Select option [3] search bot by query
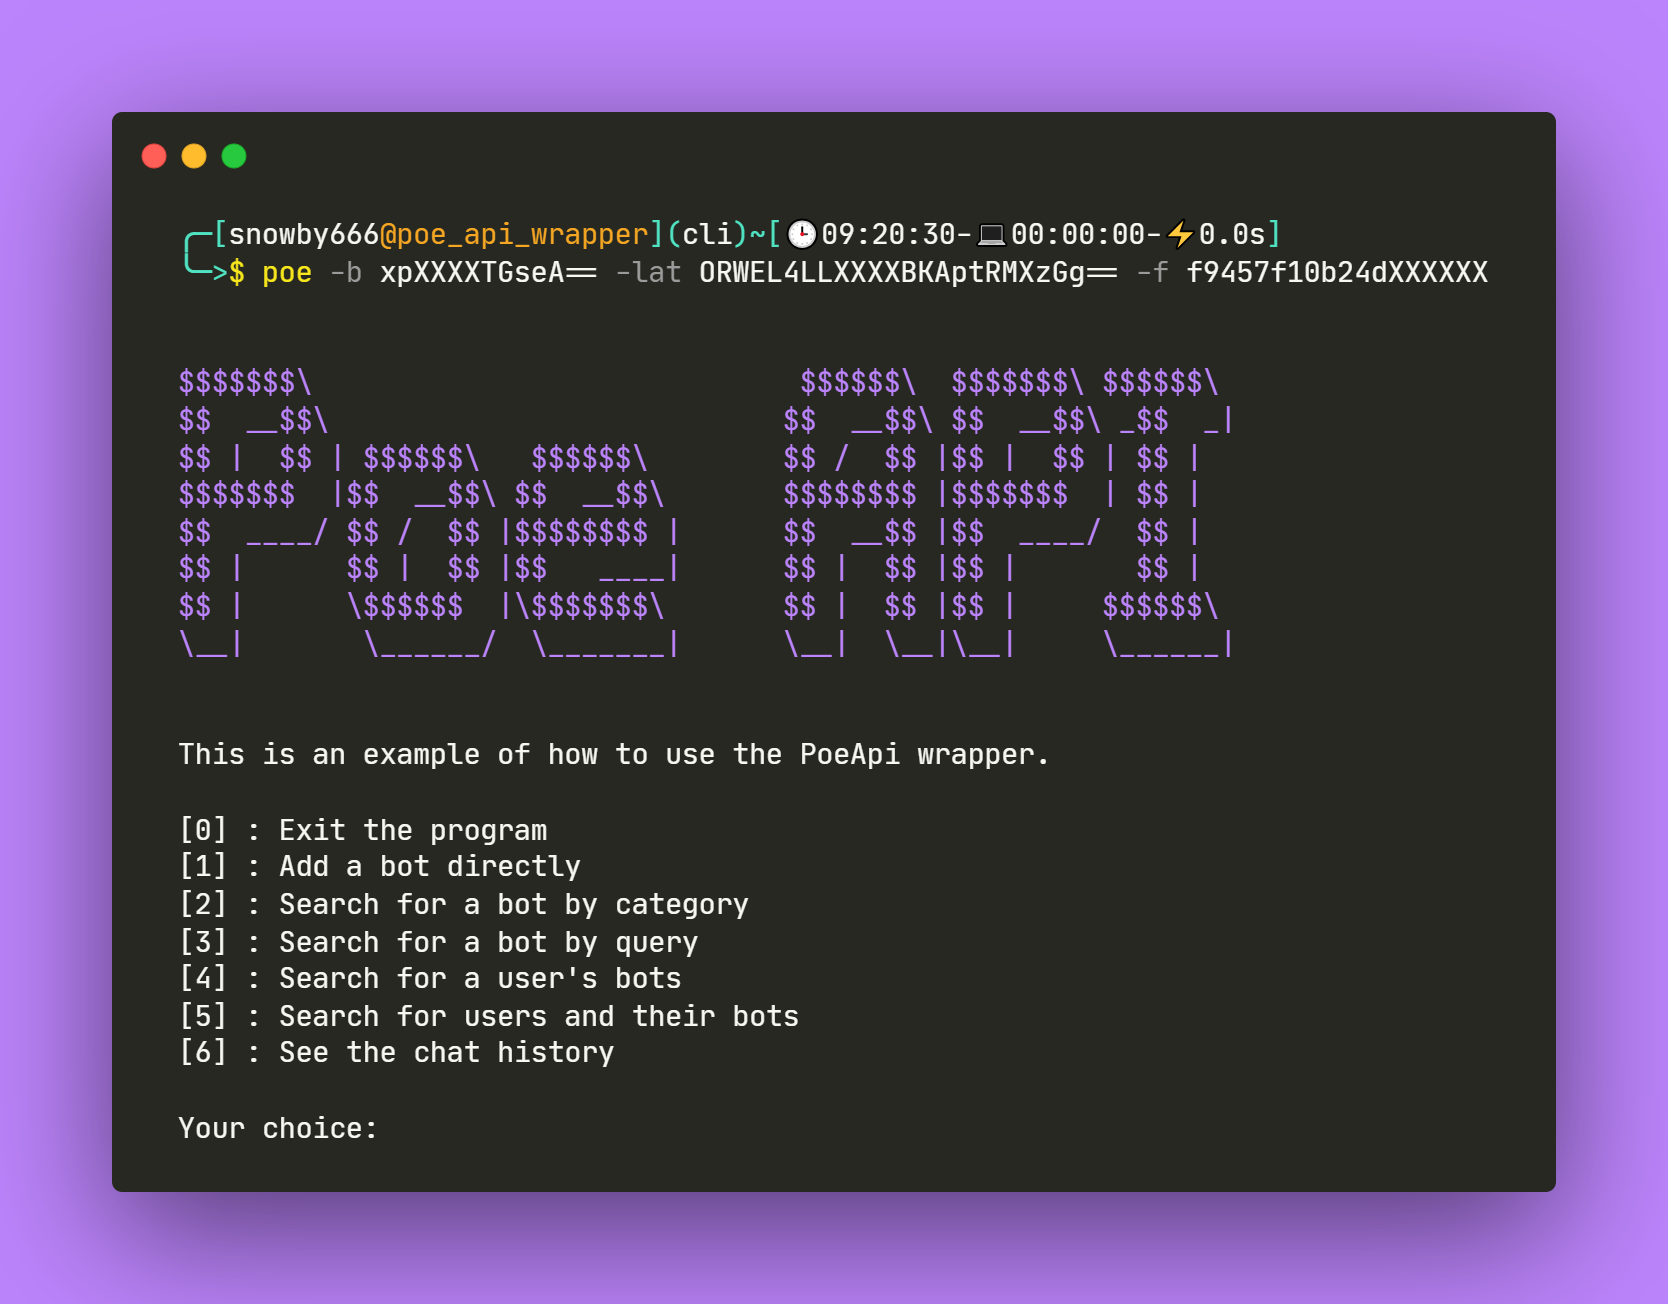Screen dimensions: 1668x1304 pos(438,941)
